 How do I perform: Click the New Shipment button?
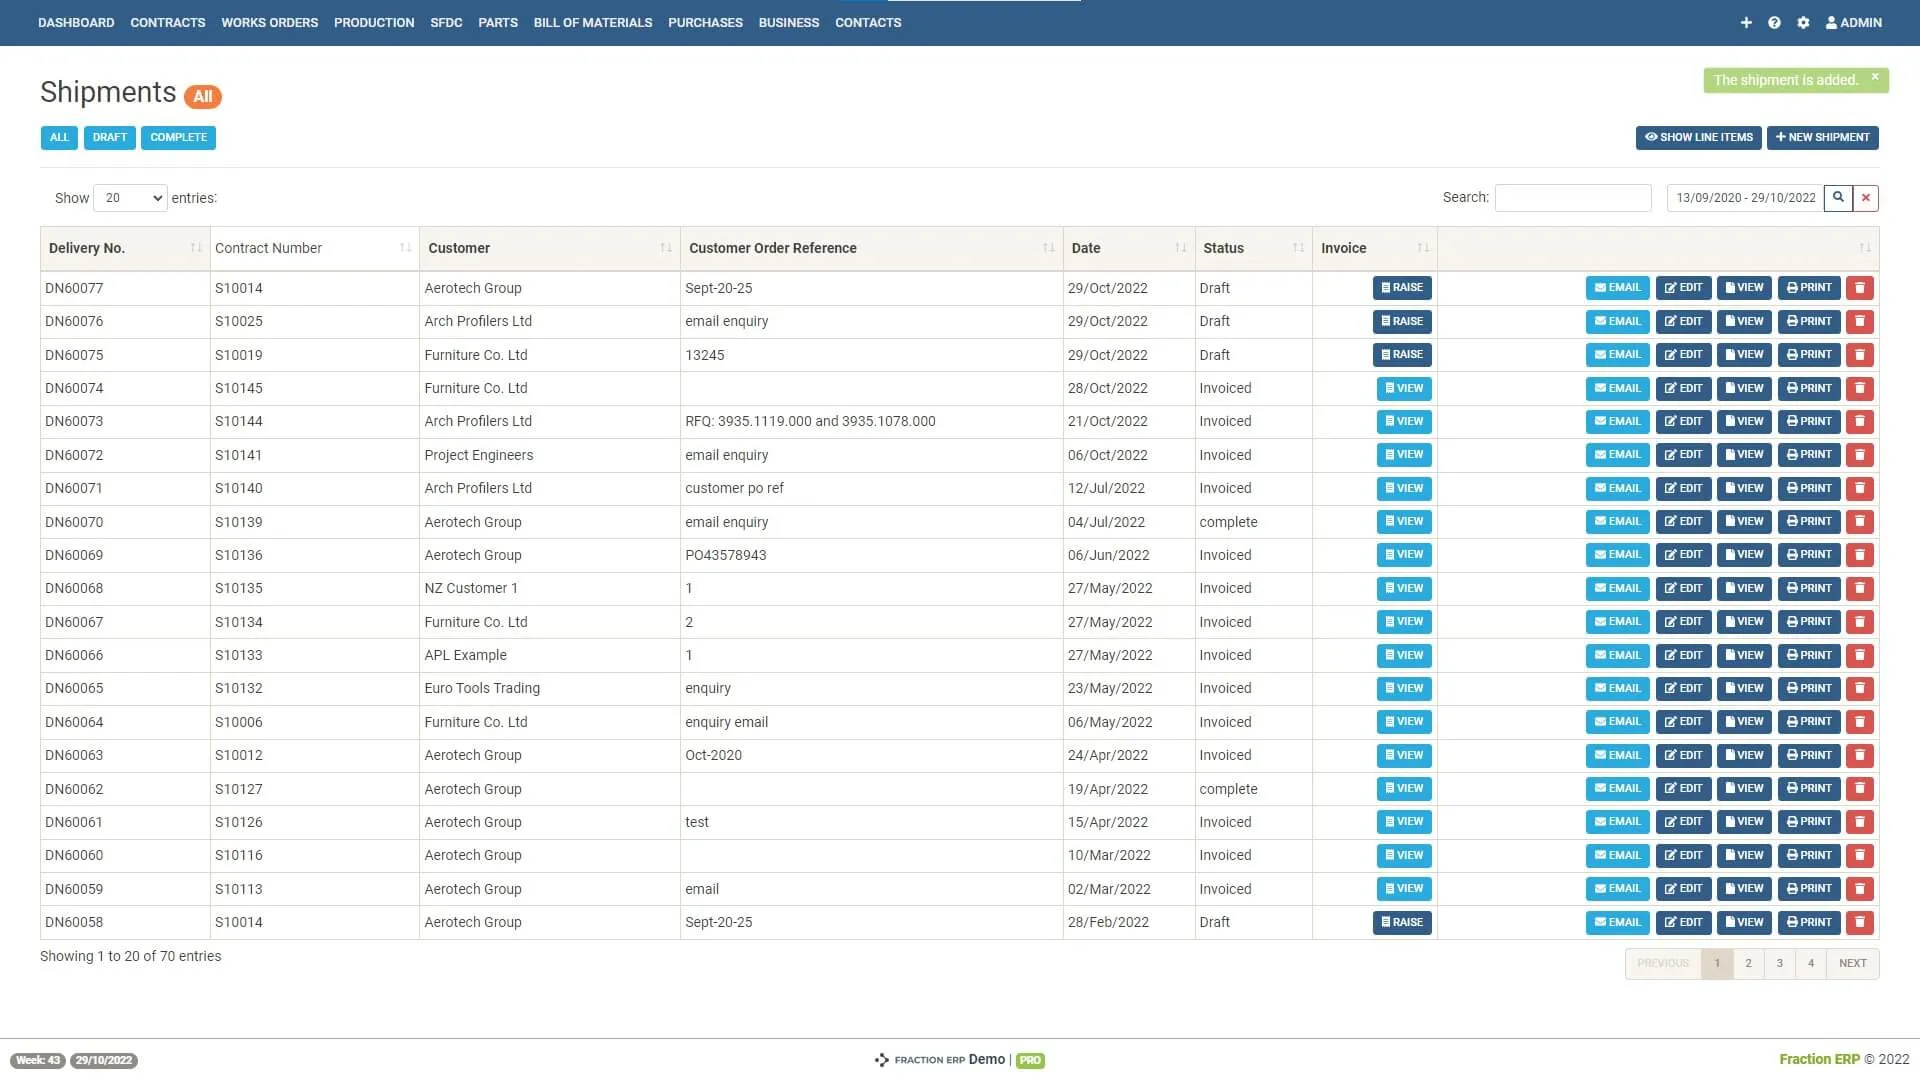click(1822, 138)
